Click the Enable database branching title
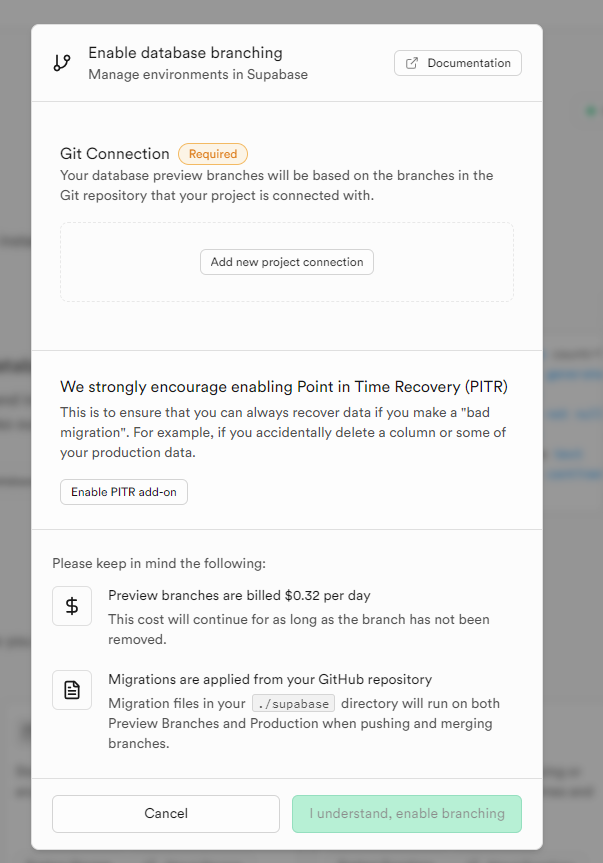Viewport: 603px width, 863px height. tap(185, 53)
